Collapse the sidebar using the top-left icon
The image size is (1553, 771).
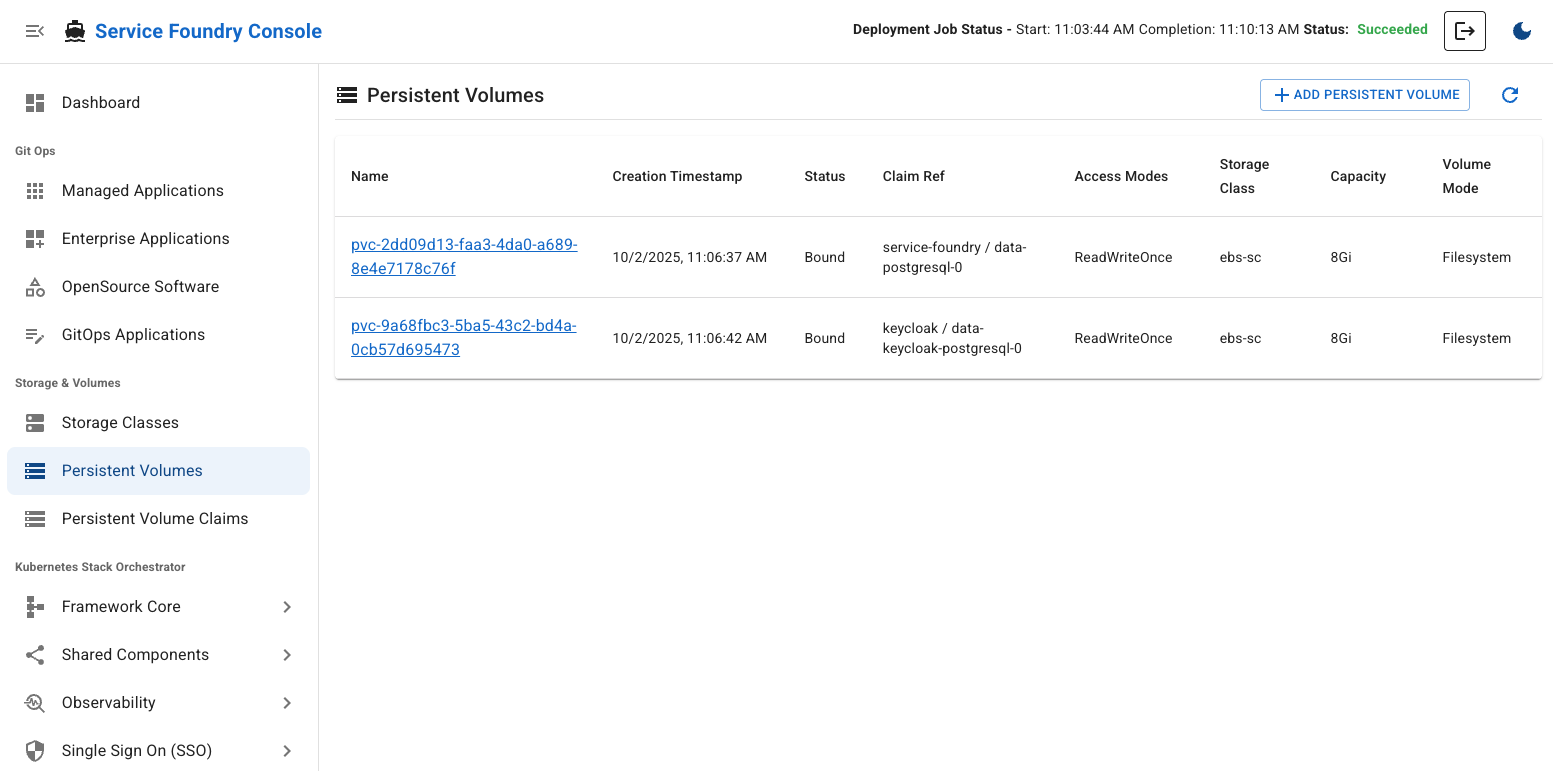pyautogui.click(x=35, y=31)
